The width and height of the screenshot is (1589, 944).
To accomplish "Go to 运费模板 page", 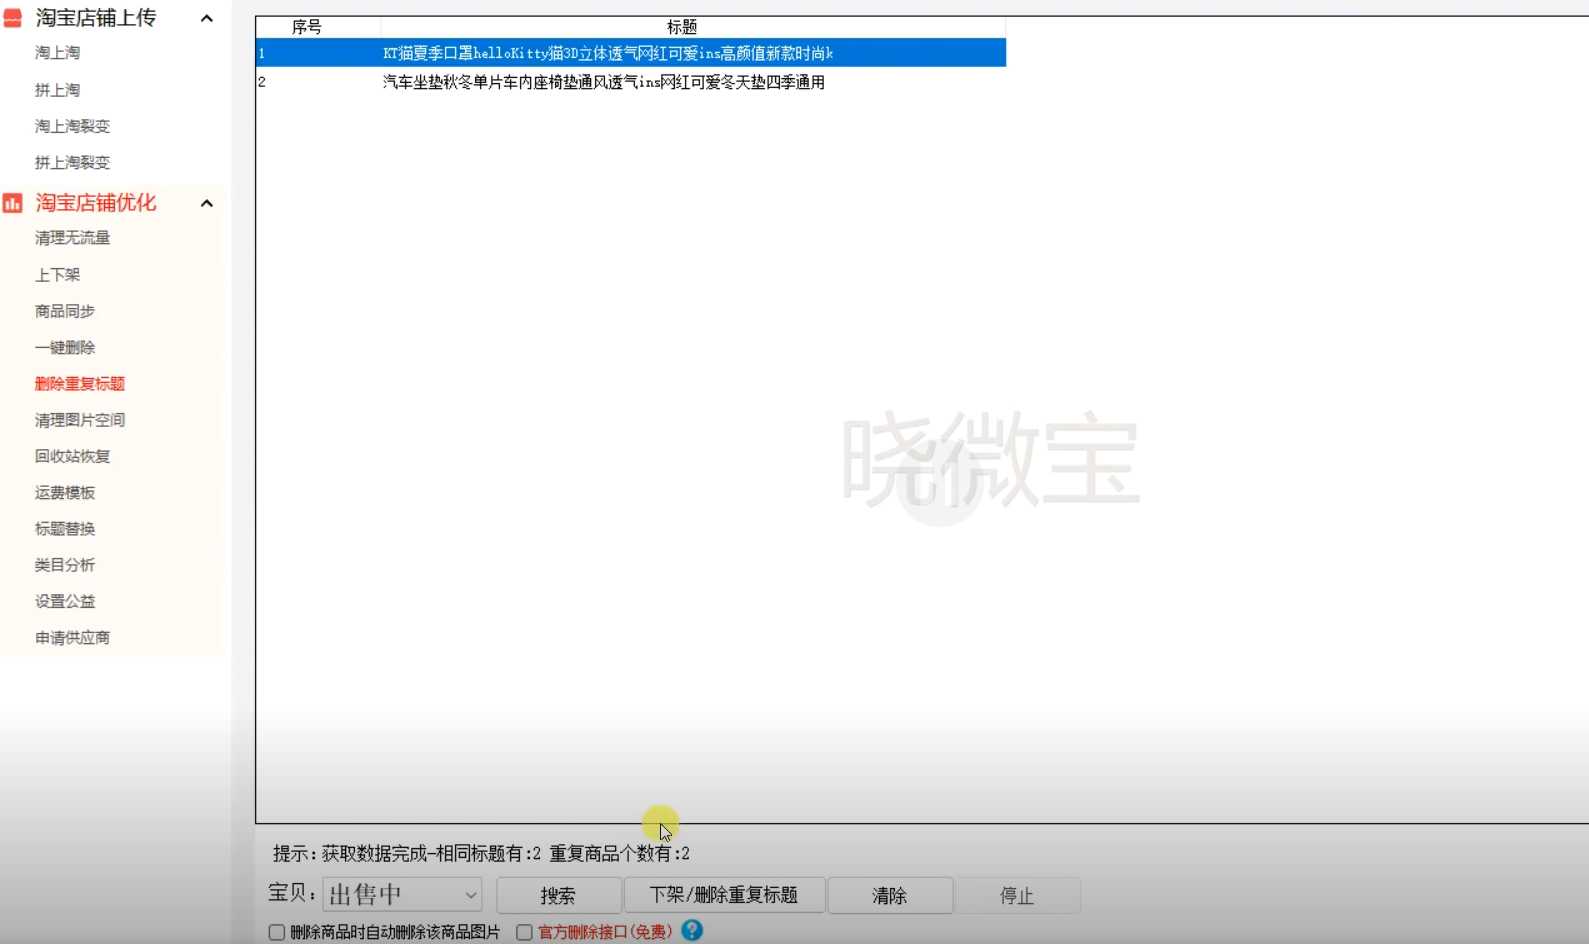I will coord(65,492).
